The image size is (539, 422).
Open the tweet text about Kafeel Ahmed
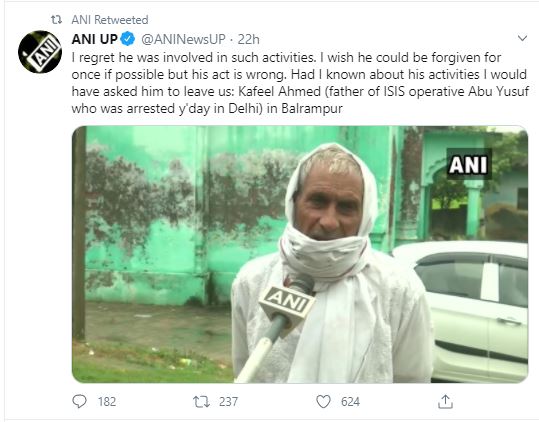(x=300, y=83)
